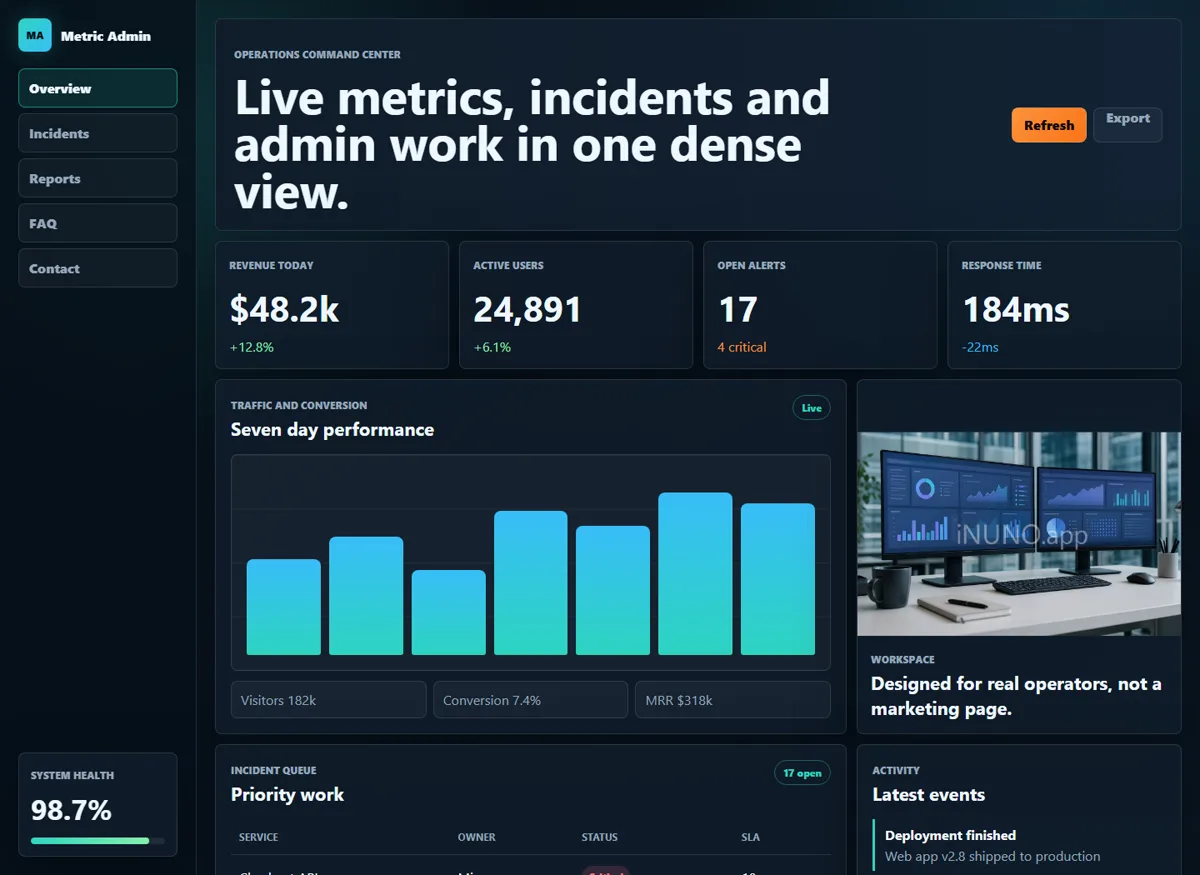Click the 'Deployment finished' event
The image size is (1200, 875).
tap(950, 835)
